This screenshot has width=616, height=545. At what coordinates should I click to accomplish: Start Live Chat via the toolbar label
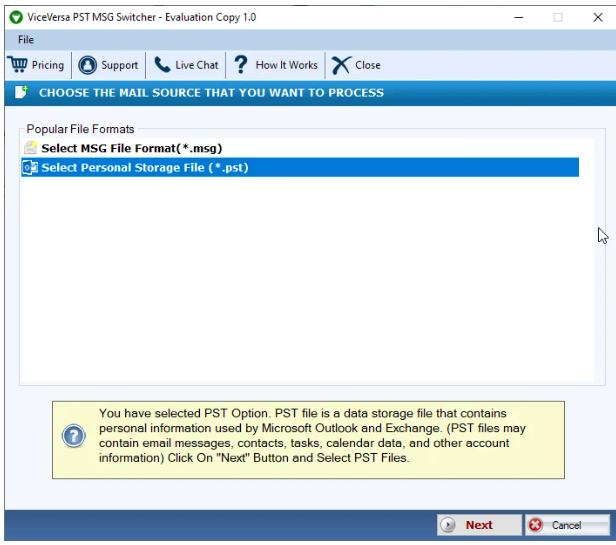pyautogui.click(x=196, y=65)
